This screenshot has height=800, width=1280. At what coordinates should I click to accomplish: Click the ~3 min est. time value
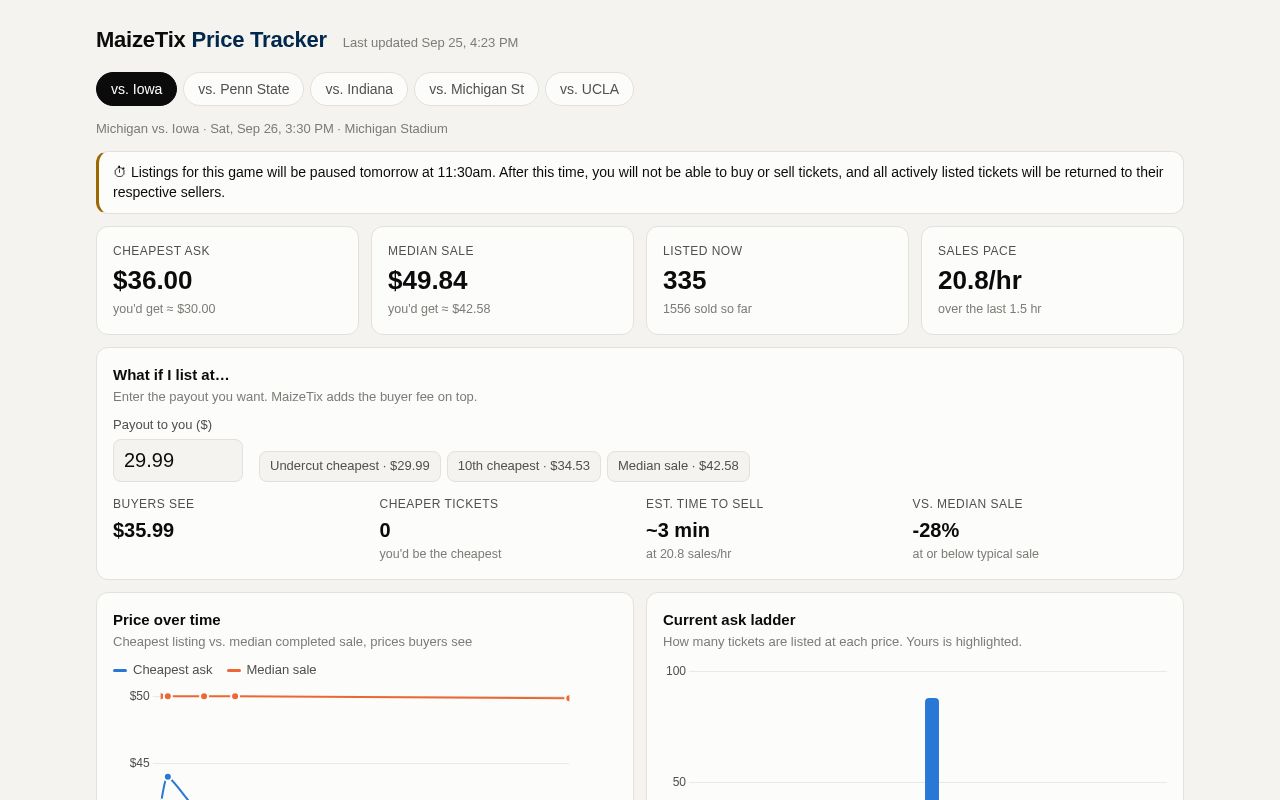pos(678,530)
